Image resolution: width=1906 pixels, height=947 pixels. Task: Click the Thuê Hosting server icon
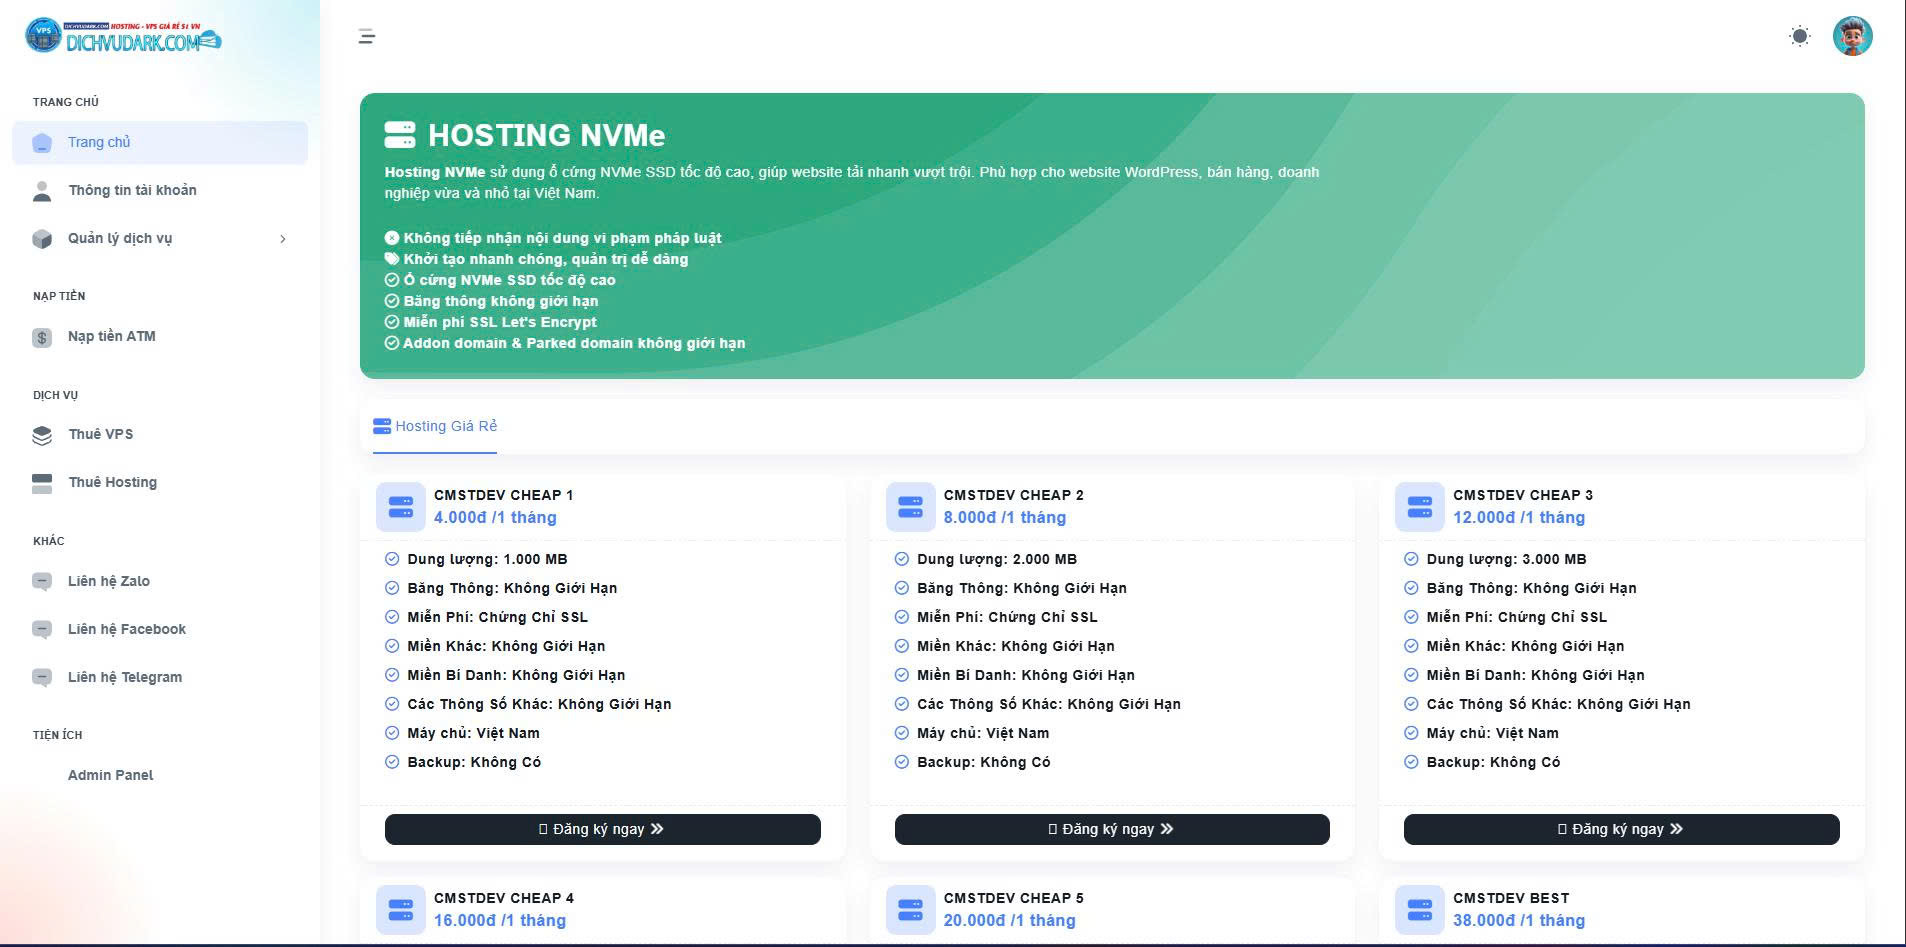click(x=42, y=483)
